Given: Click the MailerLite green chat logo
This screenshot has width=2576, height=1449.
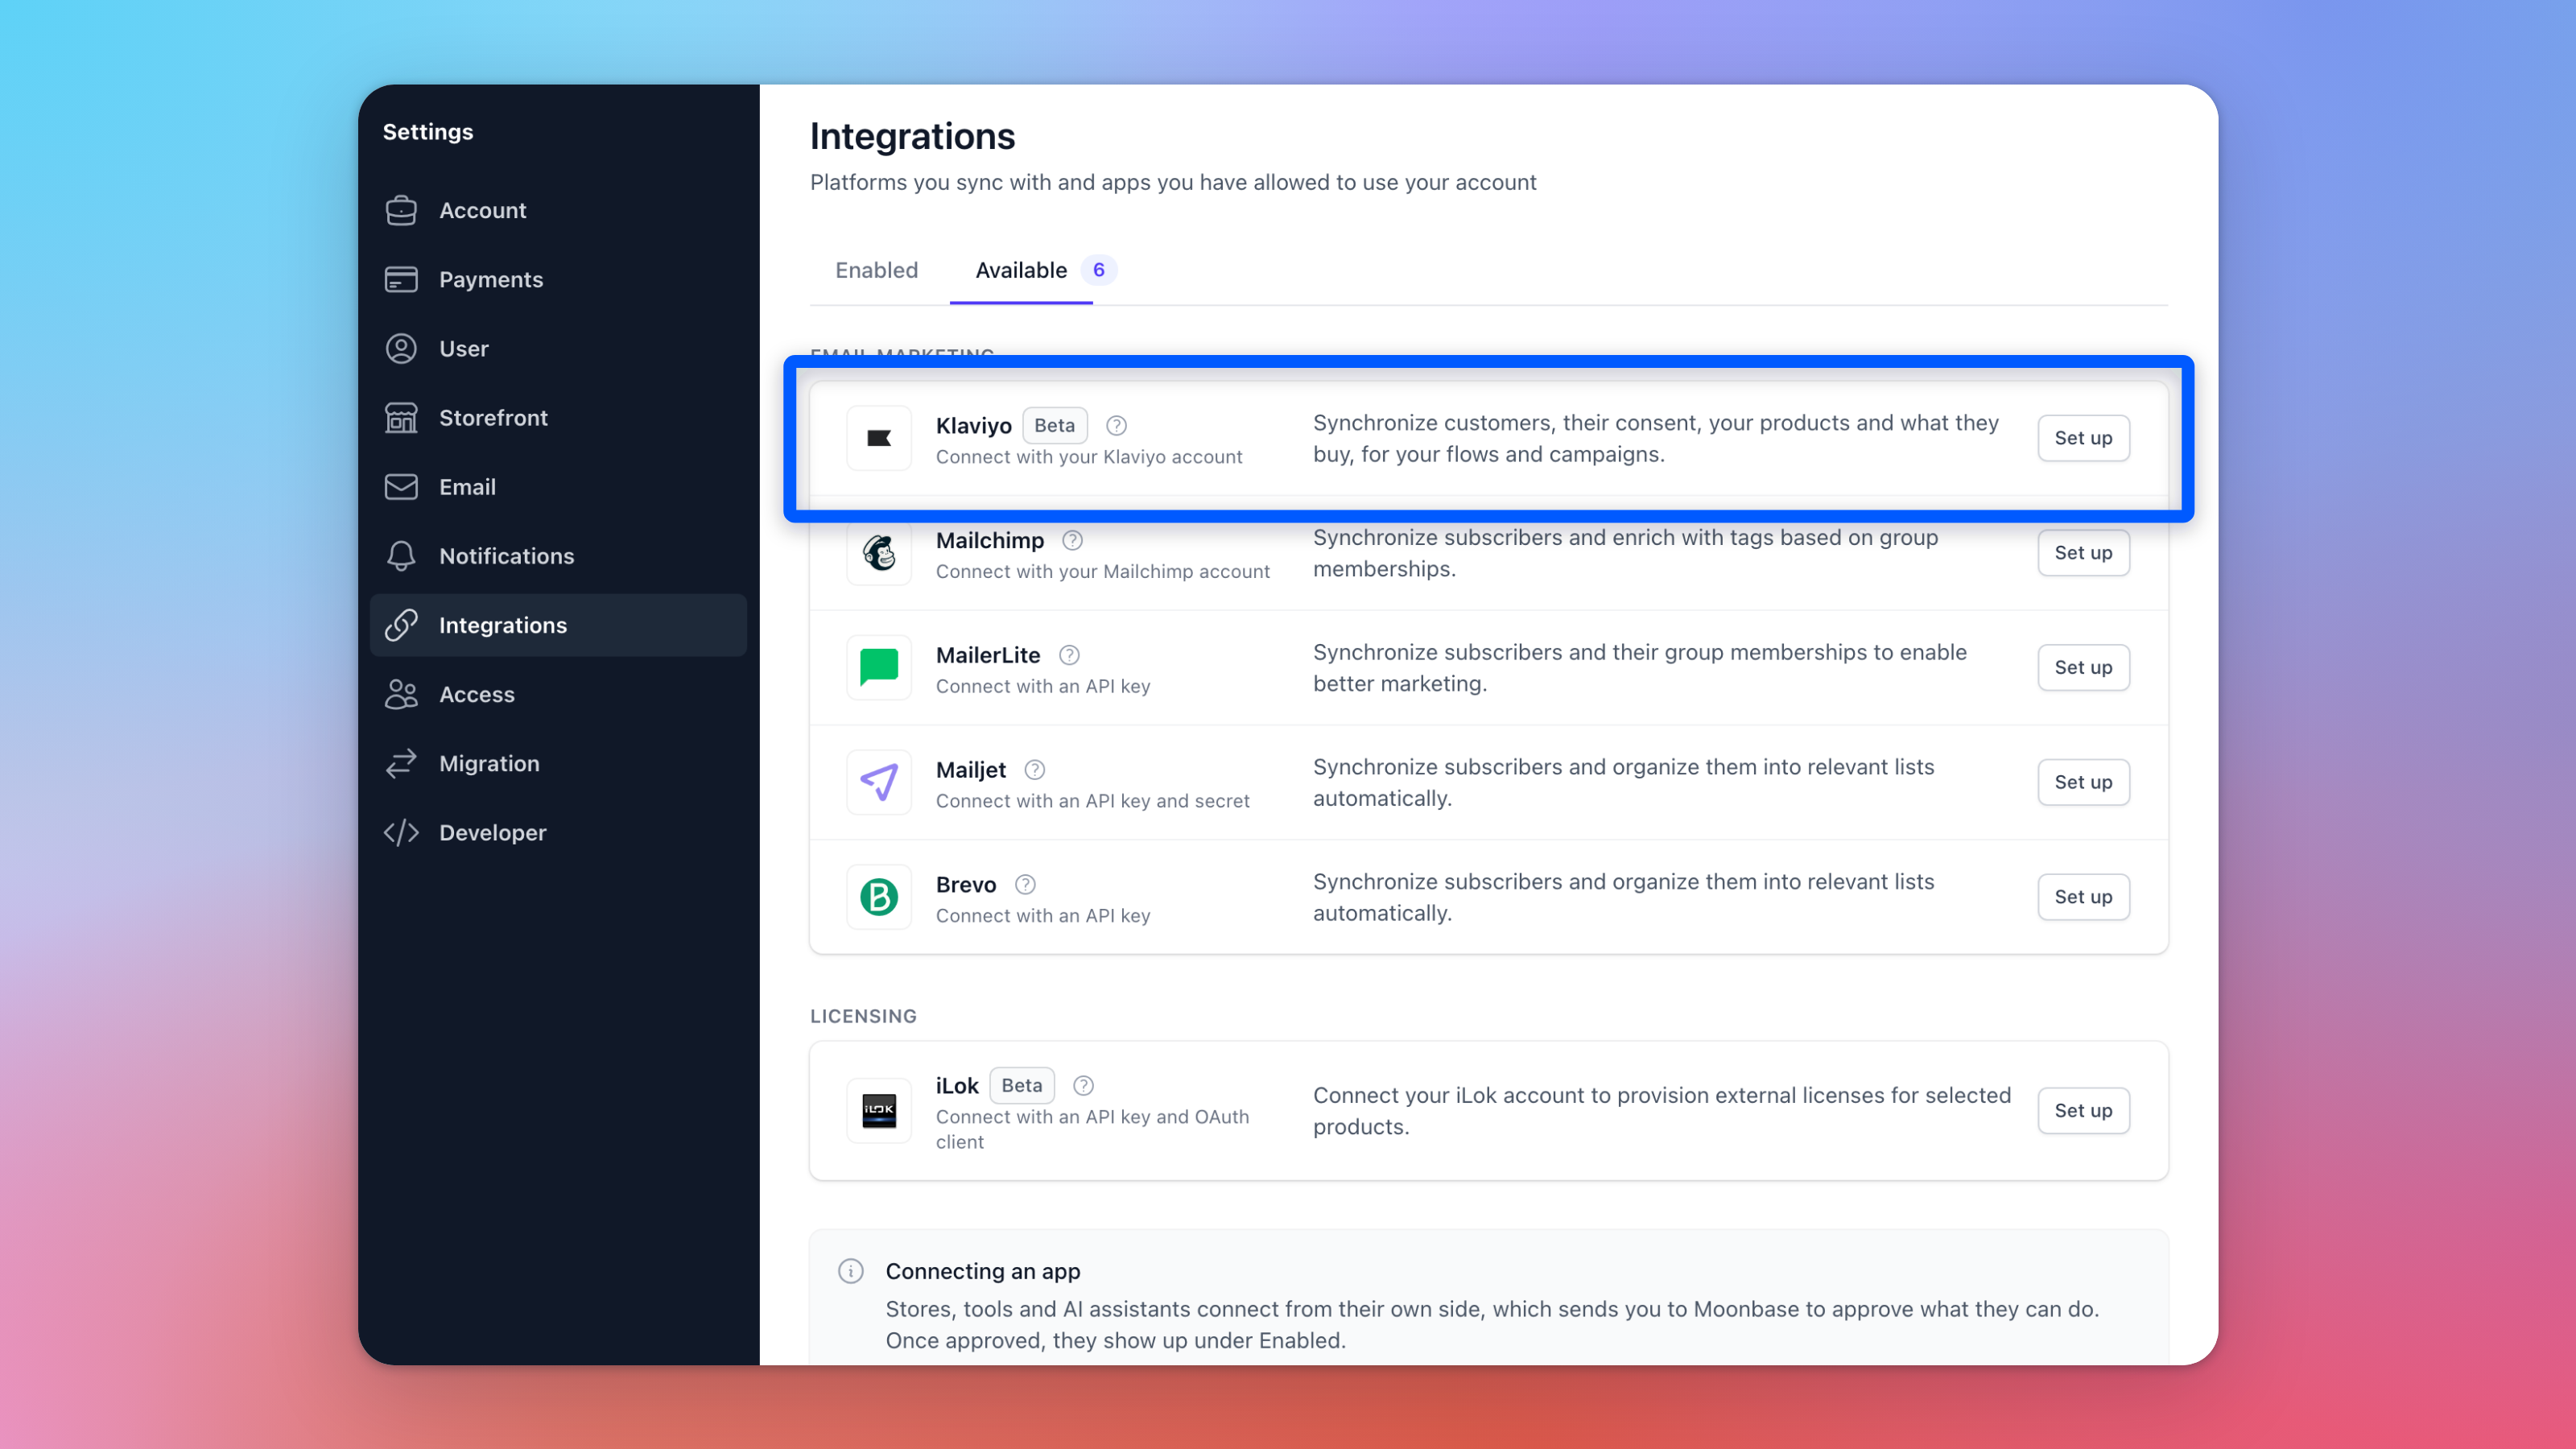Looking at the screenshot, I should (879, 668).
